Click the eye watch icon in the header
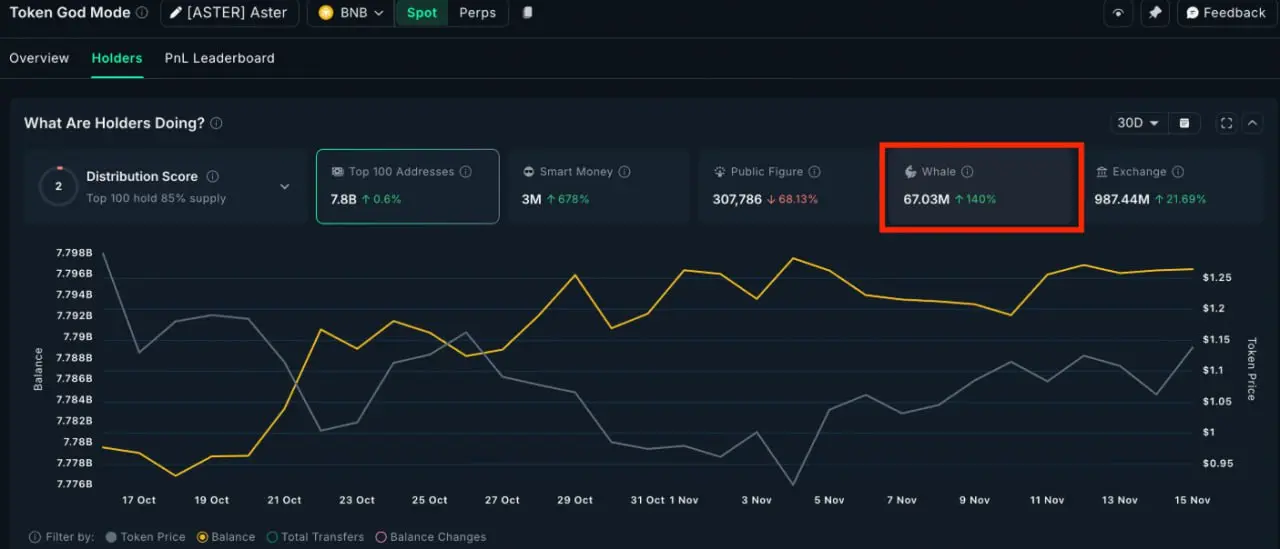Viewport: 1280px width, 549px height. coord(1118,13)
